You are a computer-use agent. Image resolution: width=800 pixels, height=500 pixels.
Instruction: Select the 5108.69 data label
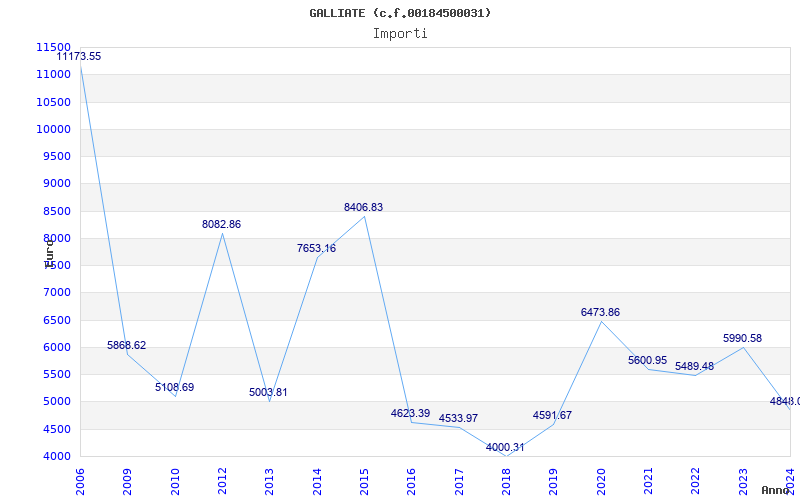pos(174,387)
